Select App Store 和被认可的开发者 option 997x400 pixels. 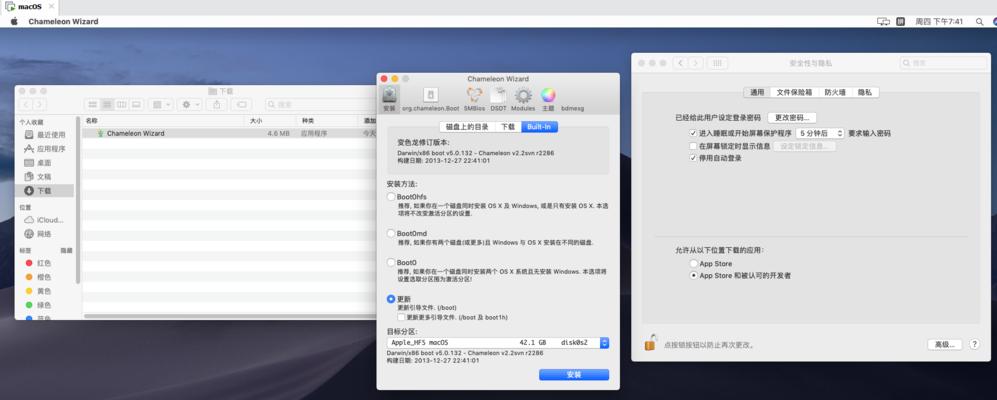[x=694, y=276]
